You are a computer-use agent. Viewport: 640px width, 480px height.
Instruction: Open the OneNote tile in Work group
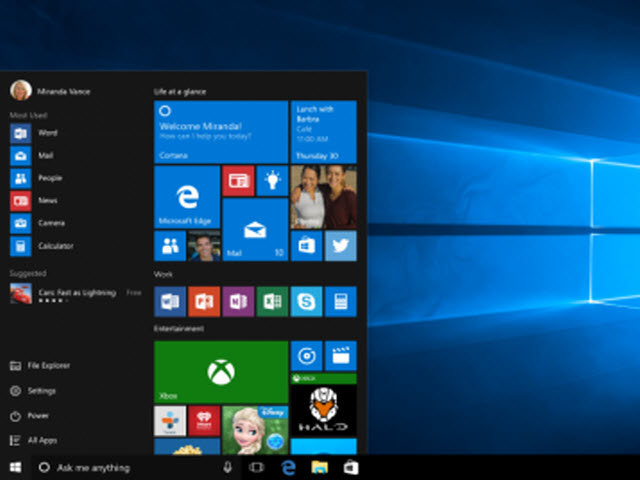[x=238, y=301]
